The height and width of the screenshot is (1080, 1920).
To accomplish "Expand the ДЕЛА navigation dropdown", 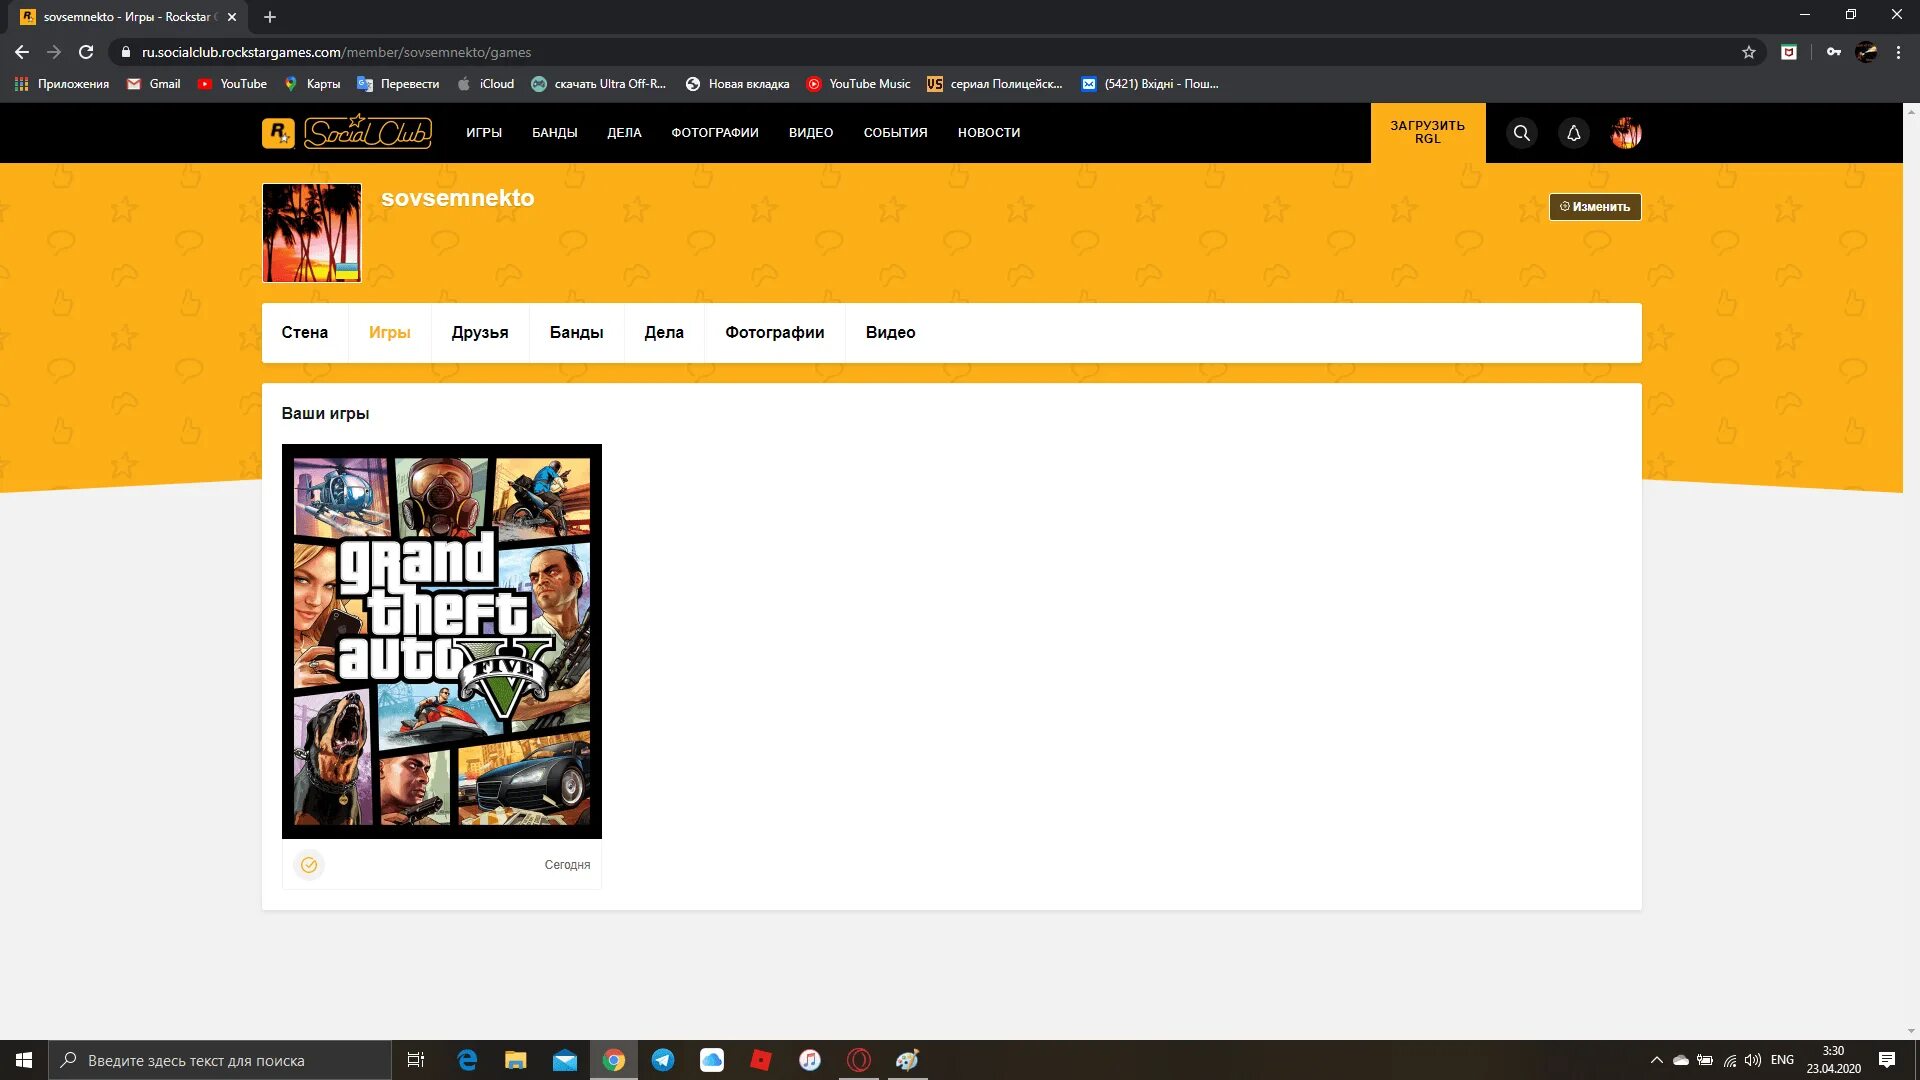I will pyautogui.click(x=622, y=132).
